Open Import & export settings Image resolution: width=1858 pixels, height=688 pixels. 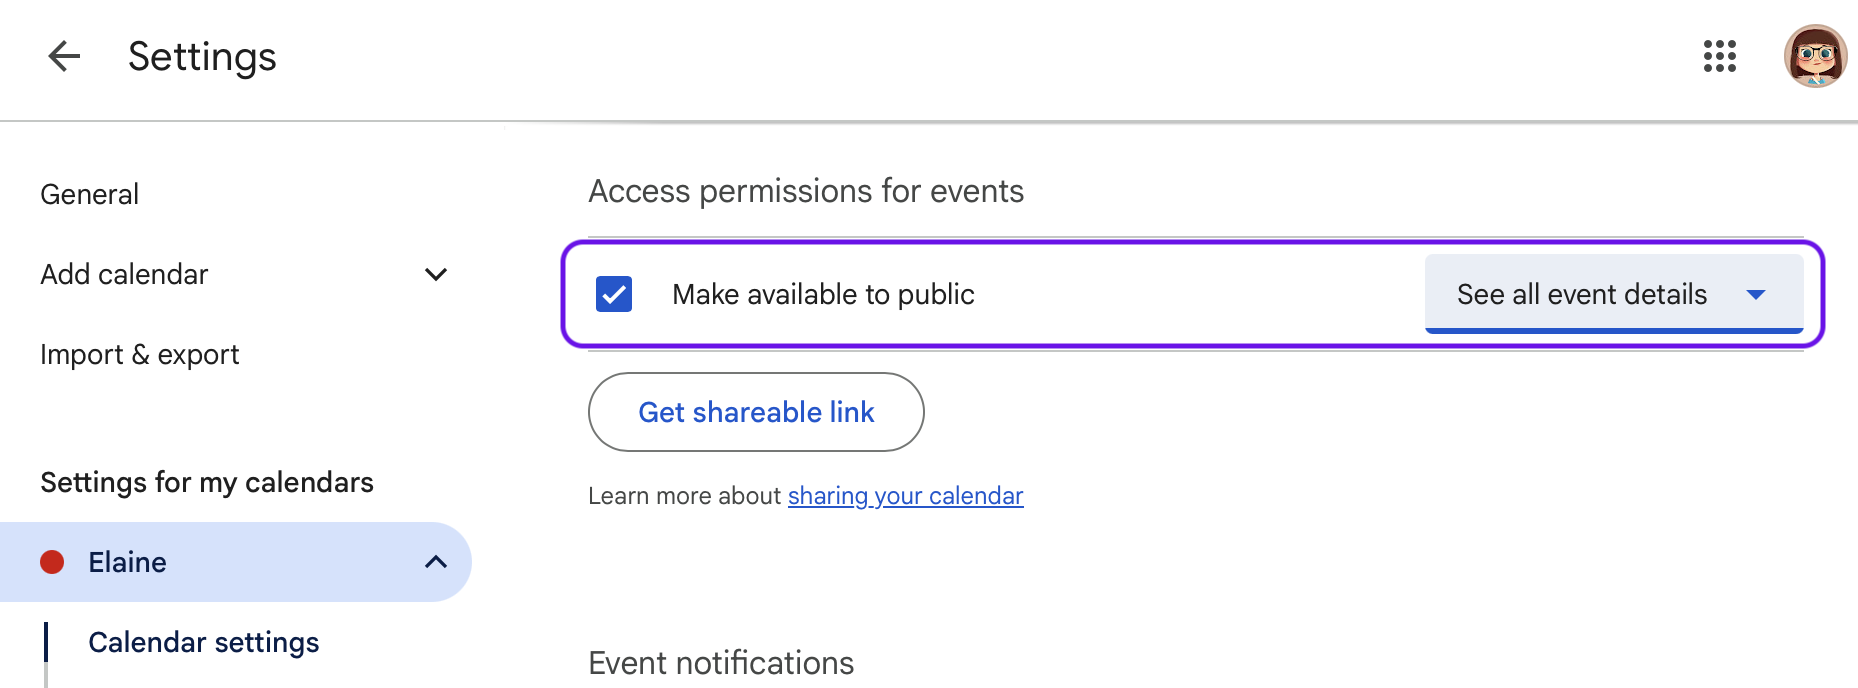pos(140,354)
